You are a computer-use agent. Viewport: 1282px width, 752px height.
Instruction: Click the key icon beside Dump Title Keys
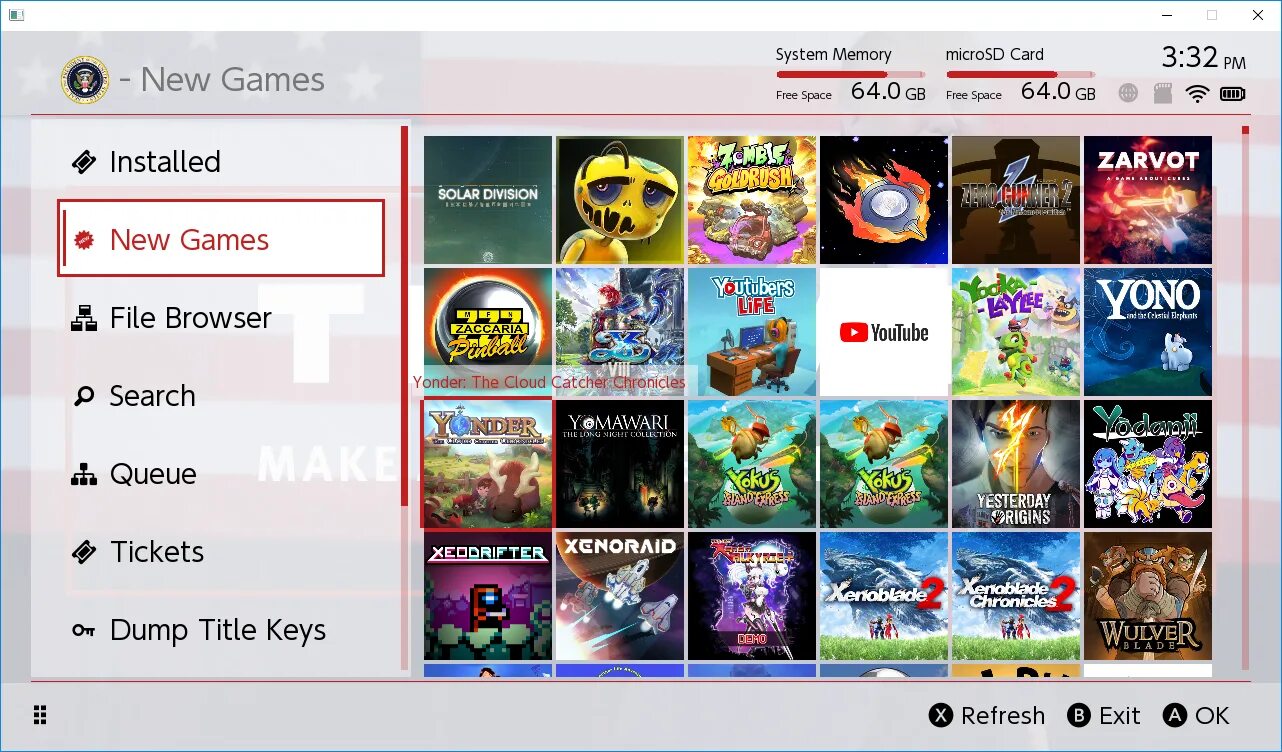(x=86, y=630)
